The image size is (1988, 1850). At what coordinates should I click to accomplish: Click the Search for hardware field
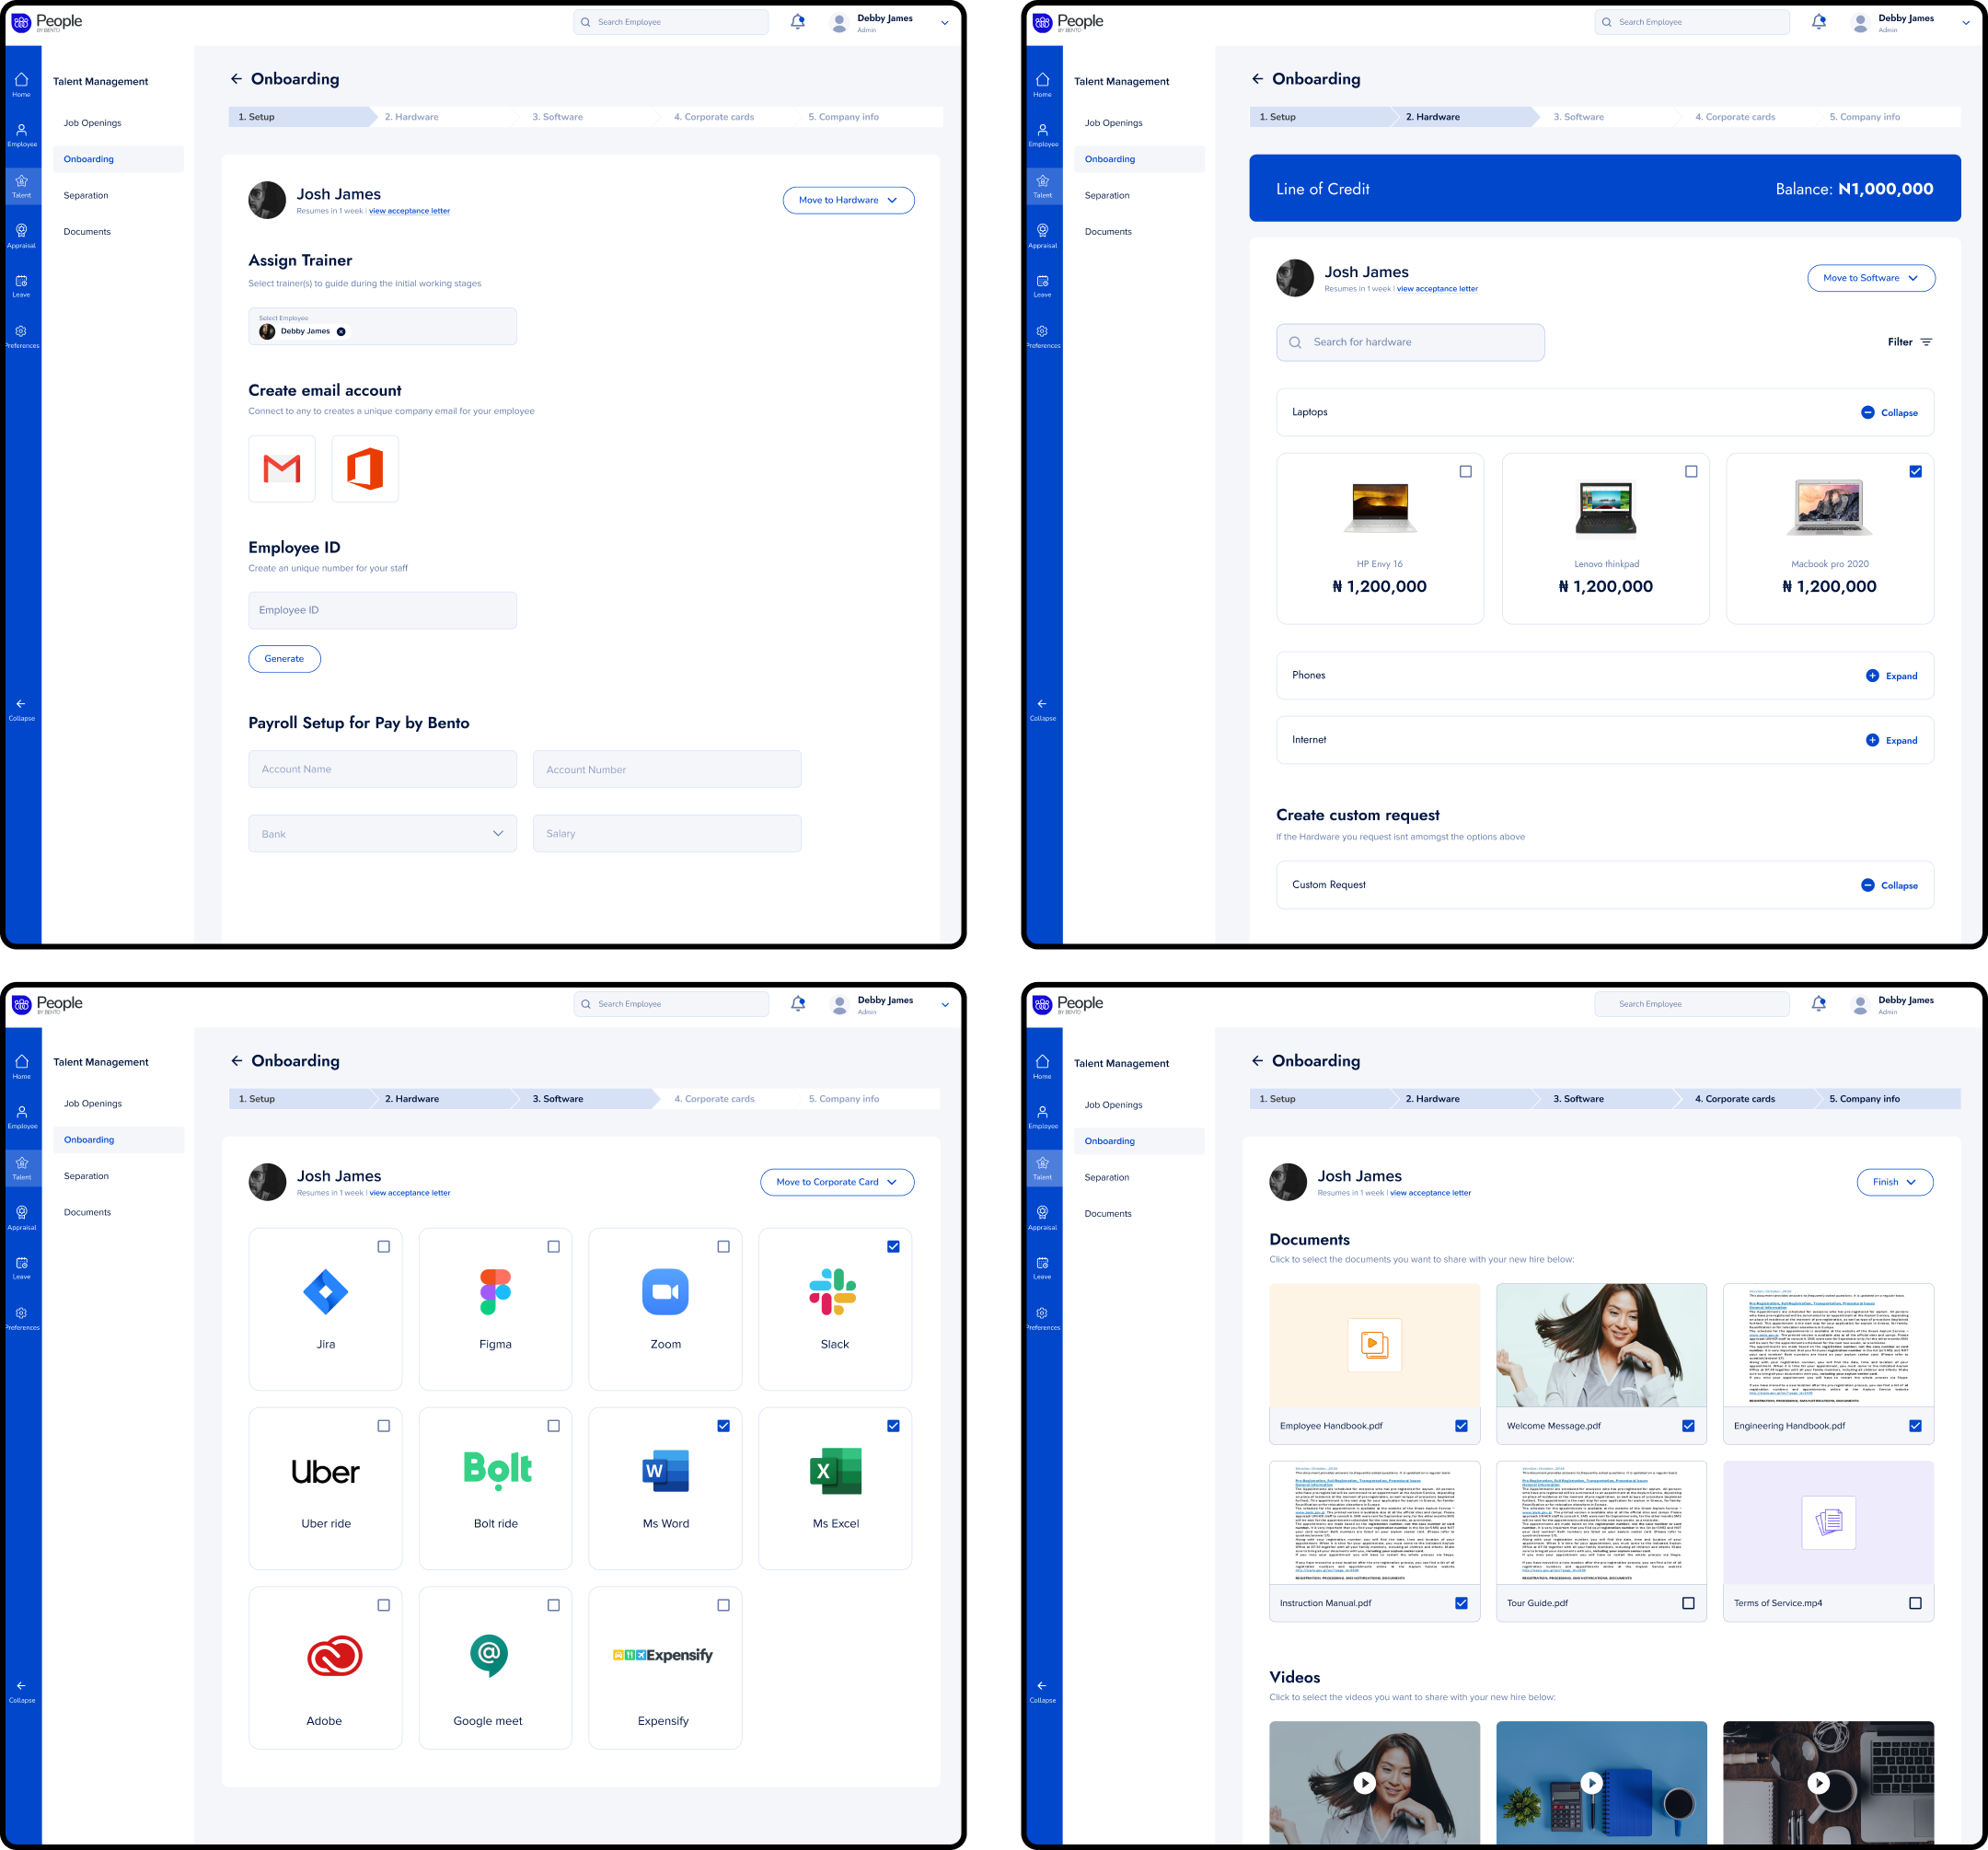[1410, 342]
